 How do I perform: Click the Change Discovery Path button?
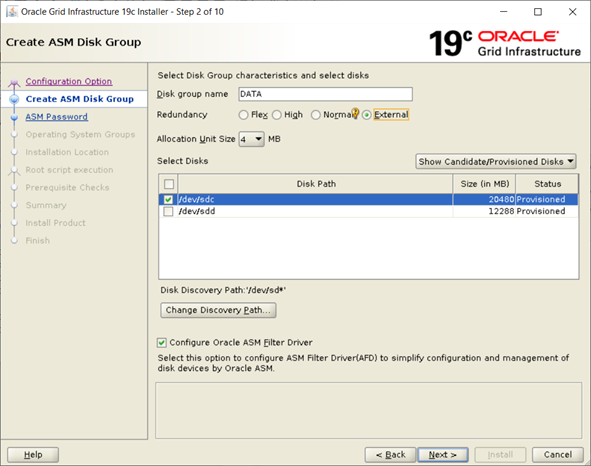[x=218, y=310]
